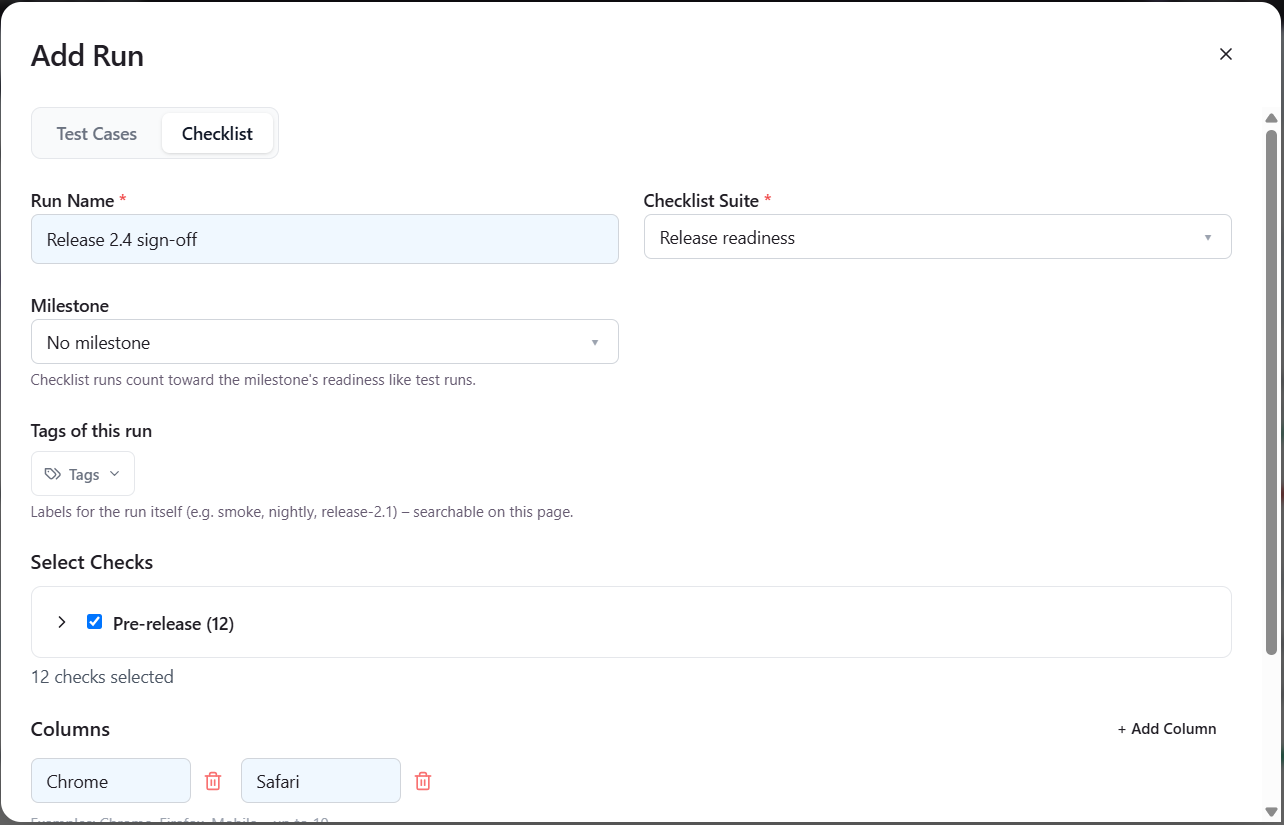
Task: Delete the Chrome column with its trash icon
Action: 213,781
